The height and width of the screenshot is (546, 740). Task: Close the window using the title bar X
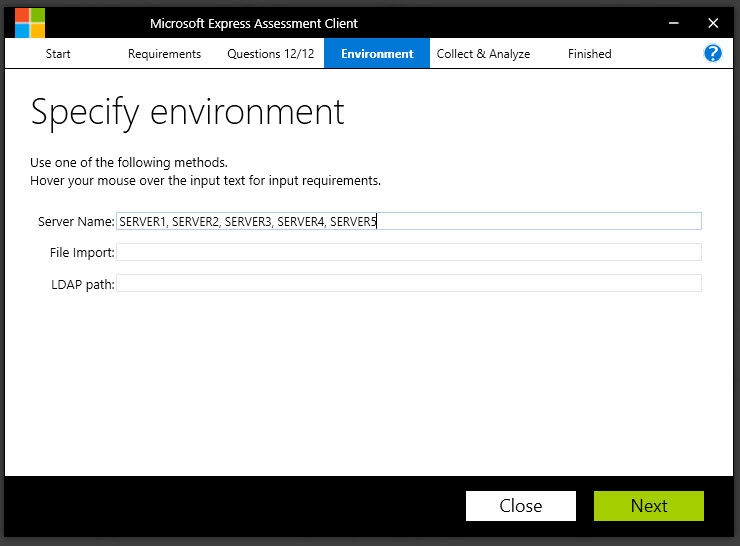point(713,22)
